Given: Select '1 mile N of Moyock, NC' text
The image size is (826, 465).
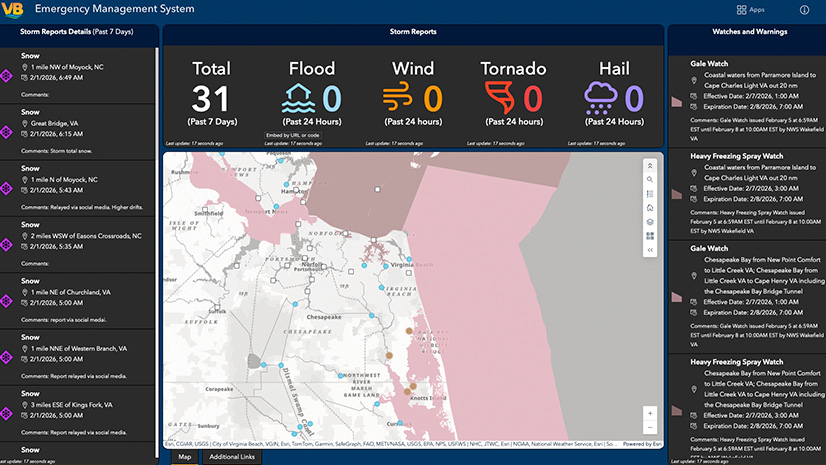Looking at the screenshot, I should click(x=64, y=180).
